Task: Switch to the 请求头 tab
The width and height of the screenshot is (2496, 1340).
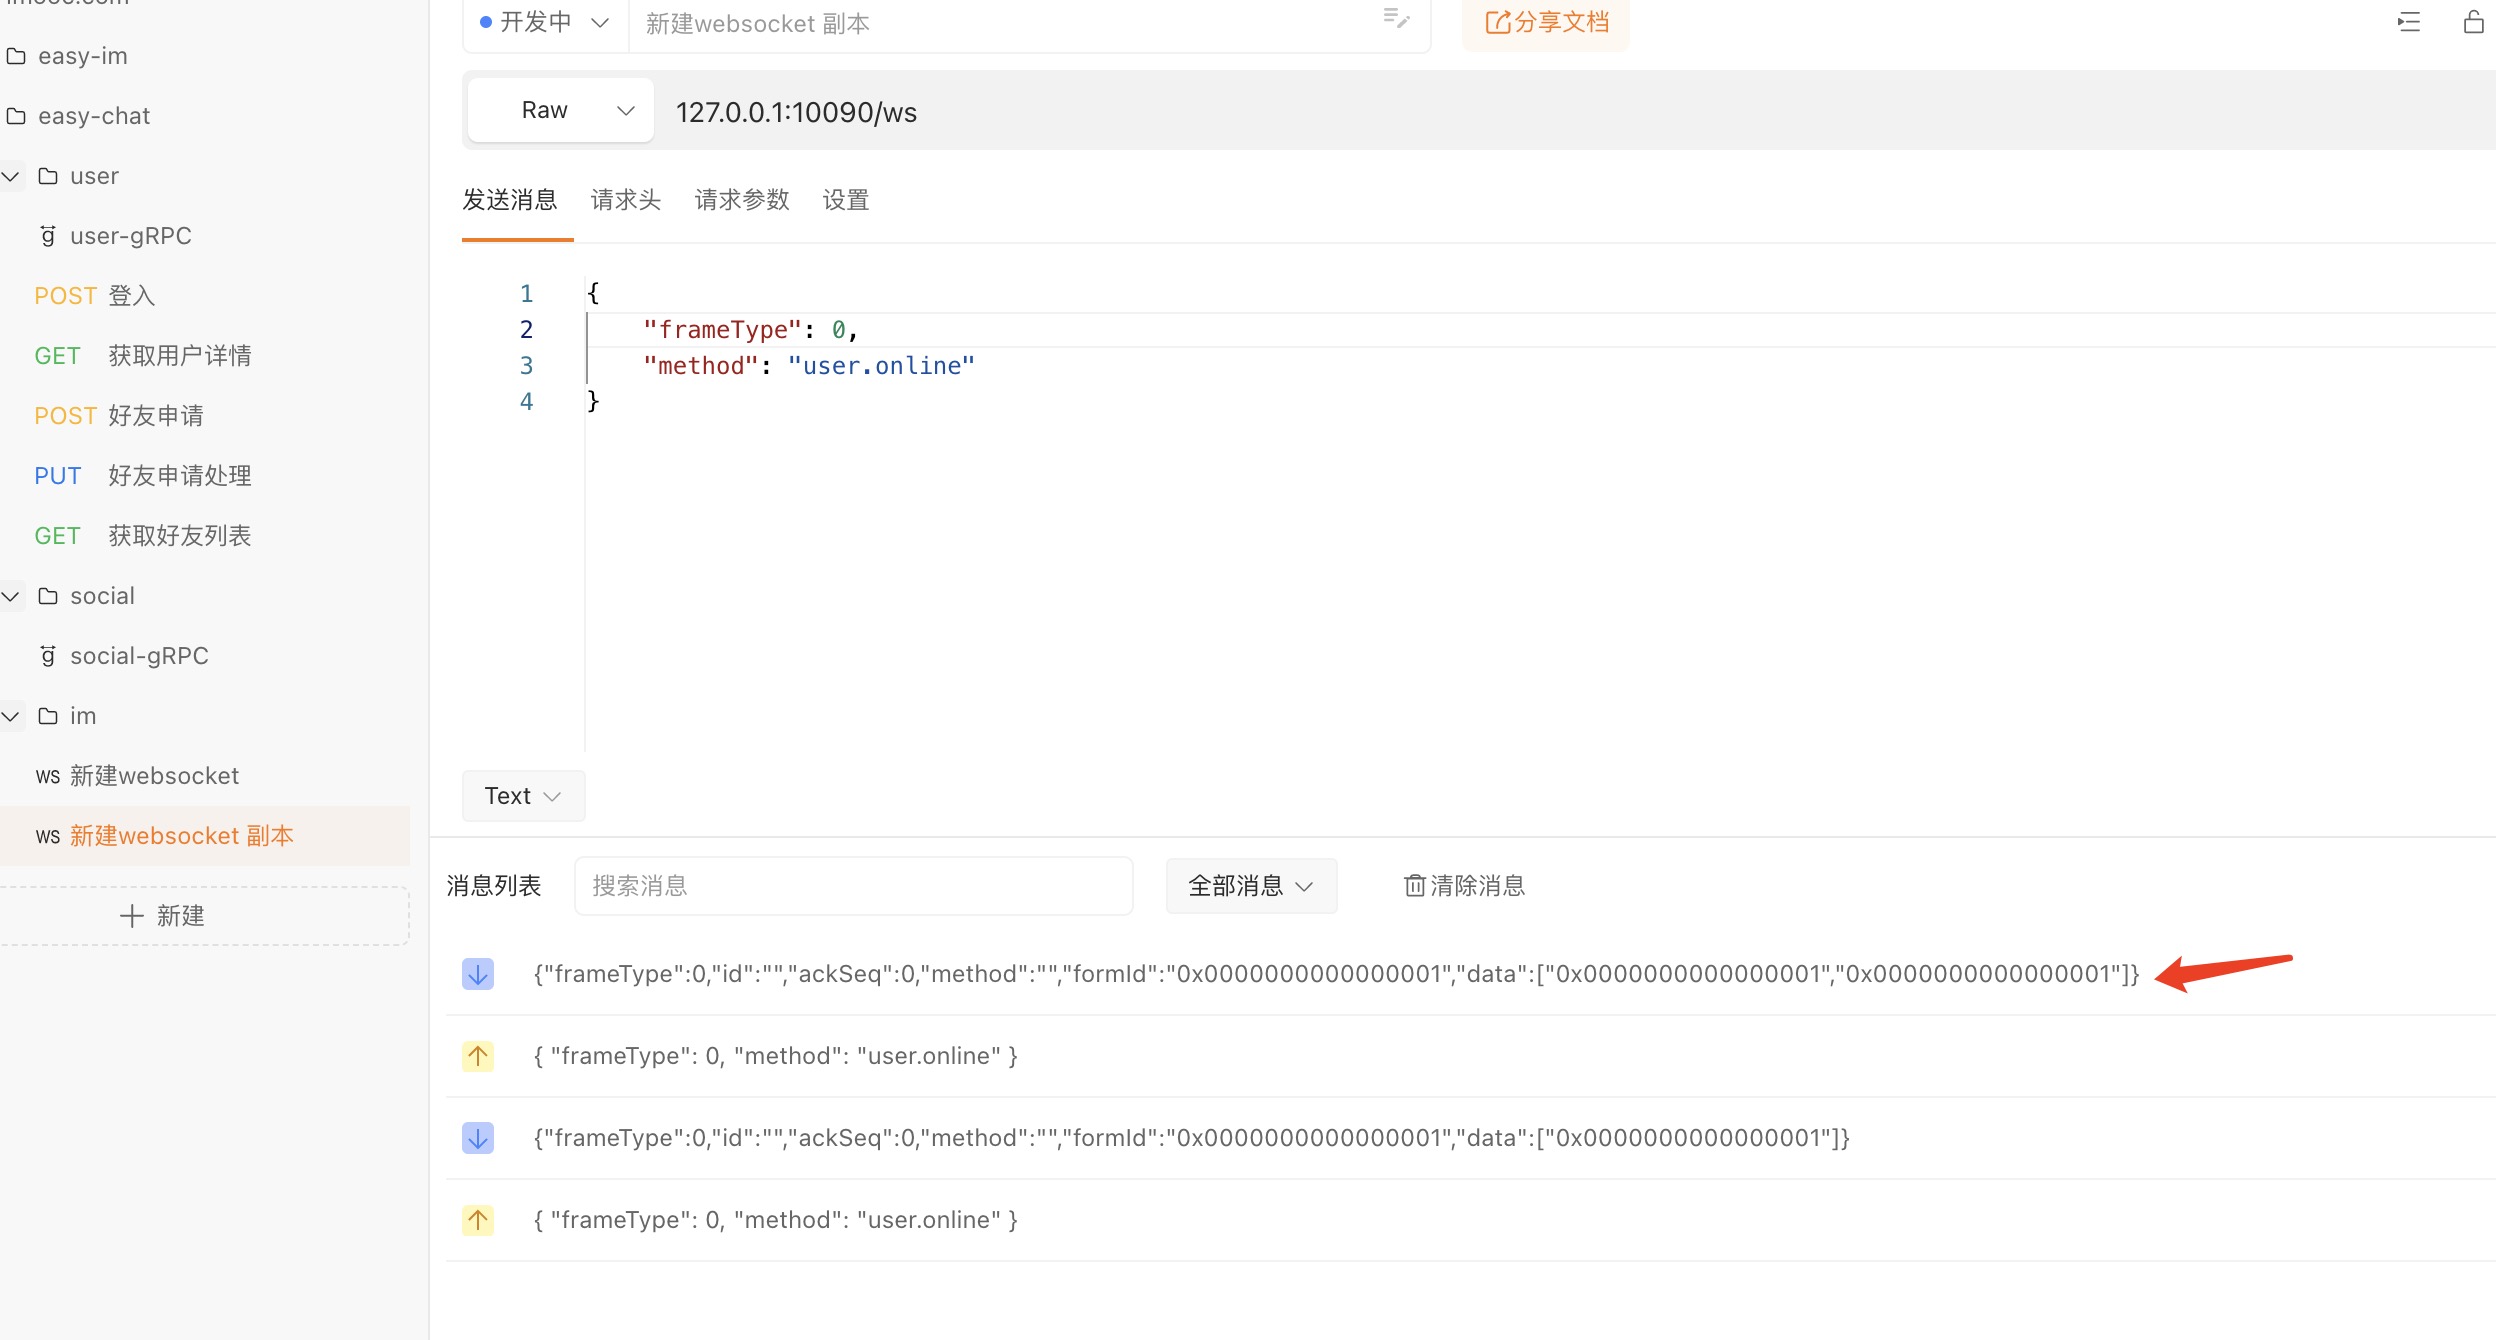Action: 626,200
